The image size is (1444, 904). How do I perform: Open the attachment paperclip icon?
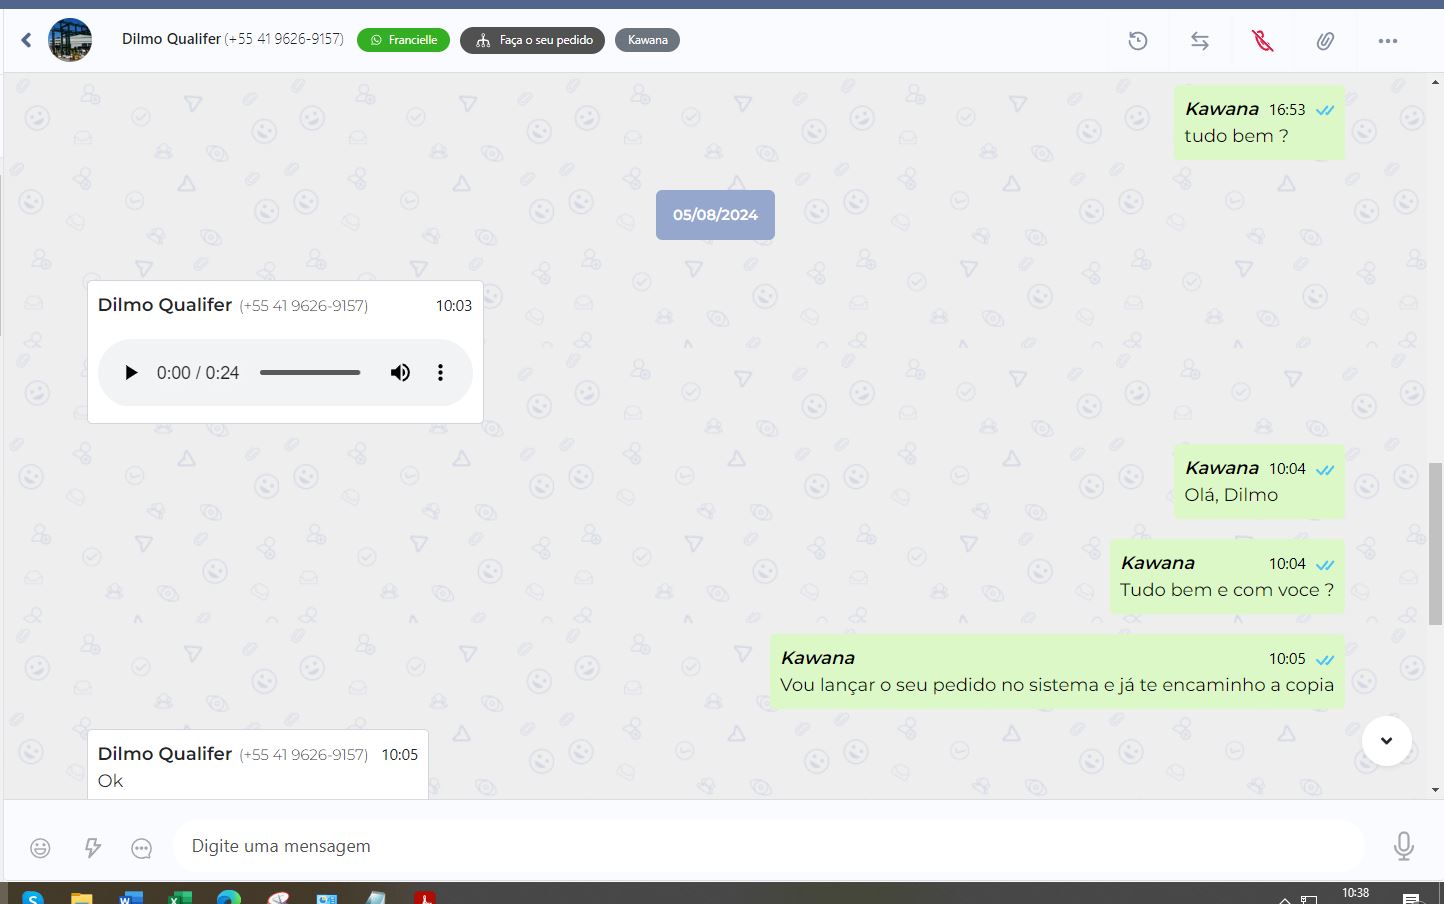pyautogui.click(x=1325, y=41)
